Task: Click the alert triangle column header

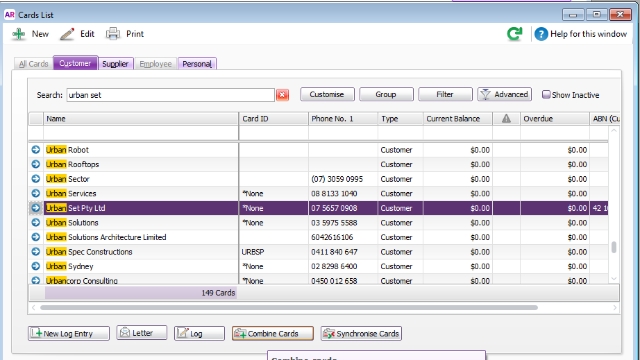Action: (x=506, y=119)
